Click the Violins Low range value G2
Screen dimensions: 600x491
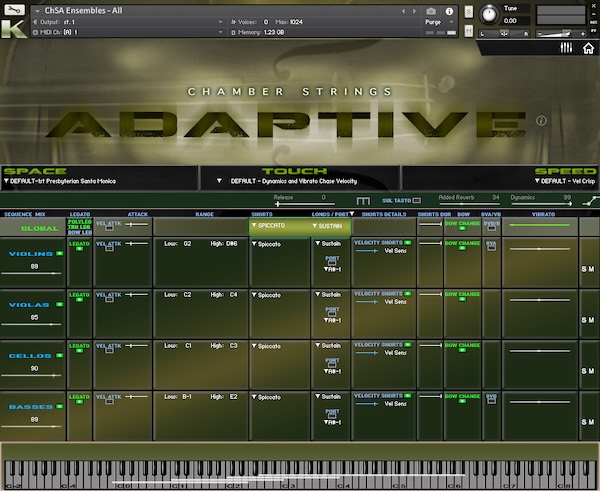(187, 244)
